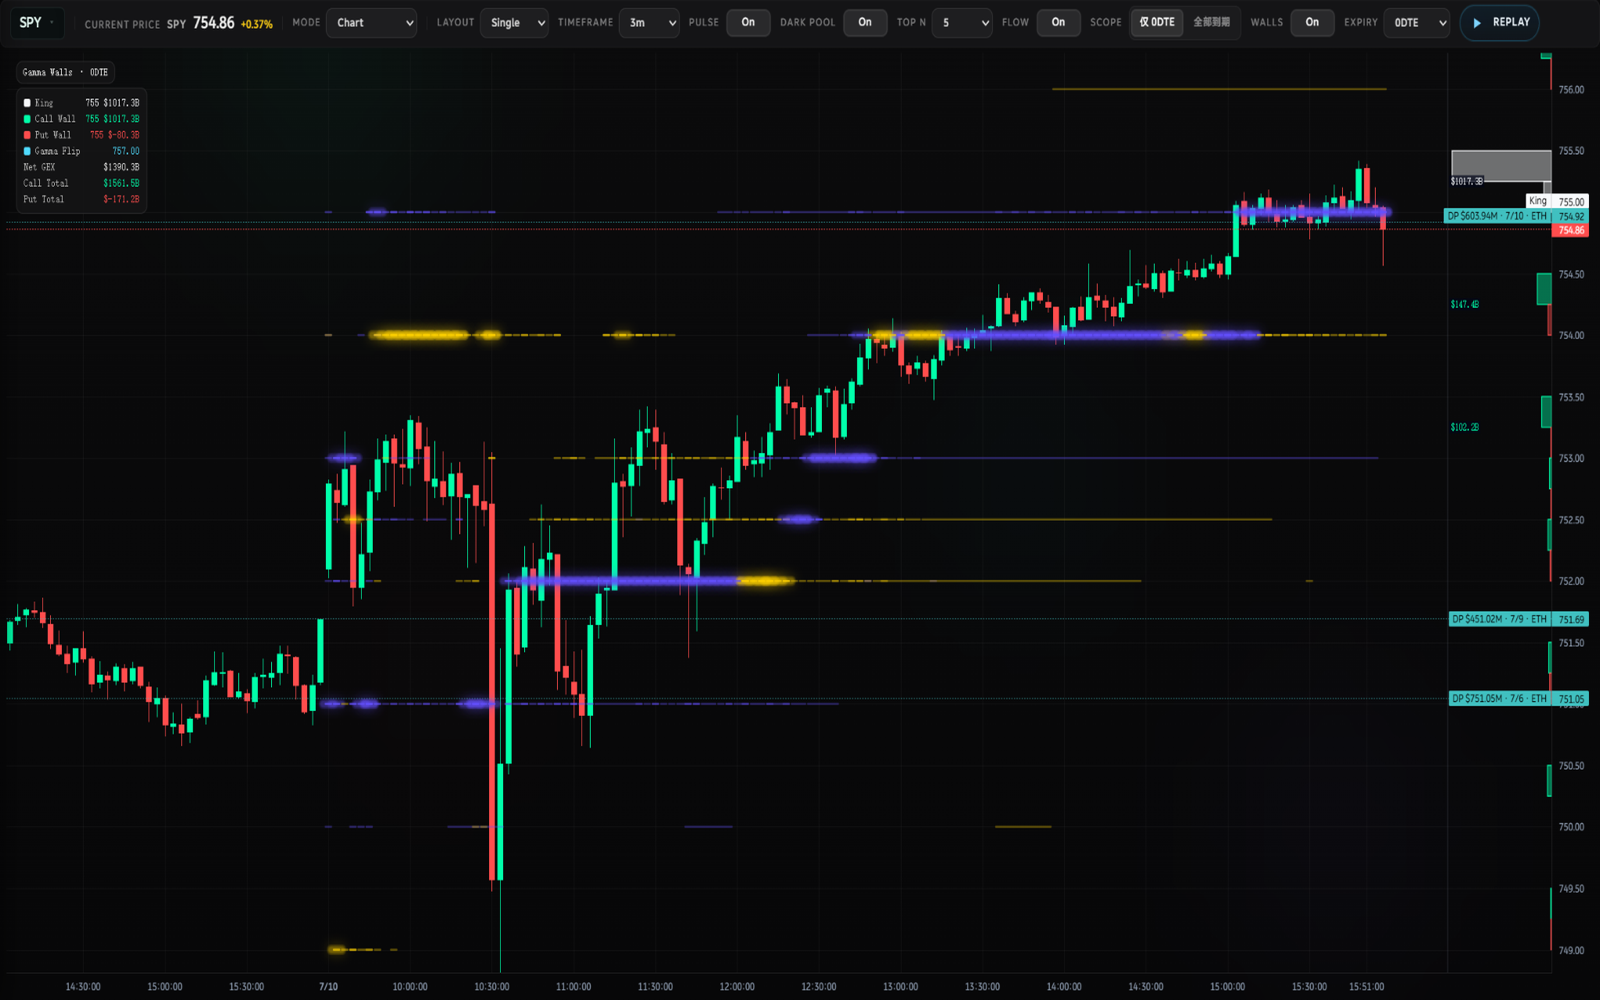Select the all-expirations scope option
This screenshot has width=1600, height=1000.
(1211, 22)
